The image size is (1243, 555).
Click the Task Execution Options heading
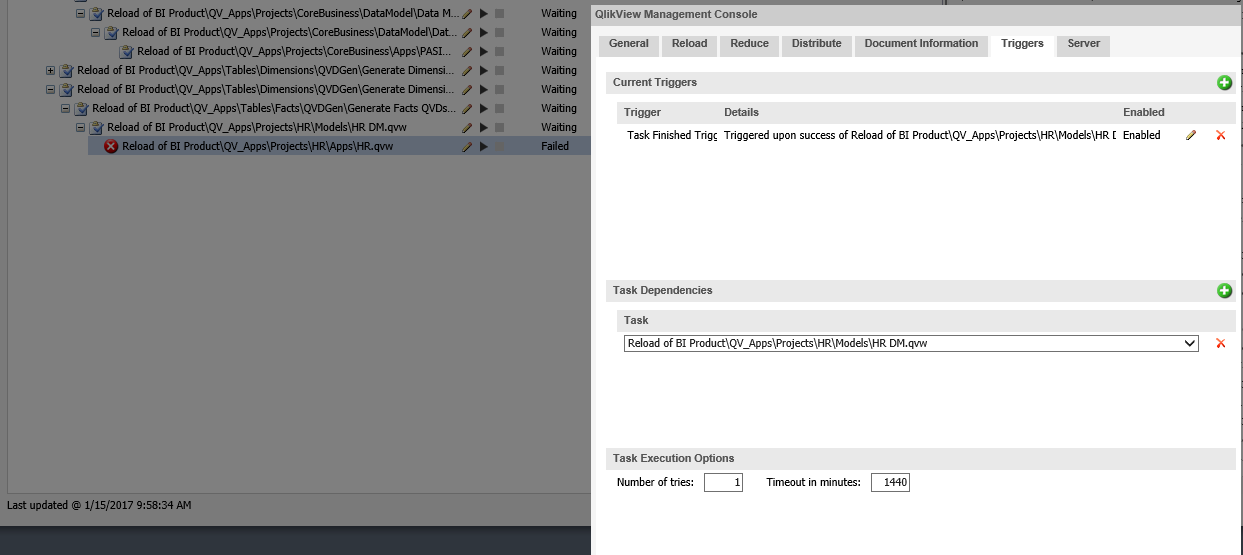tap(673, 458)
